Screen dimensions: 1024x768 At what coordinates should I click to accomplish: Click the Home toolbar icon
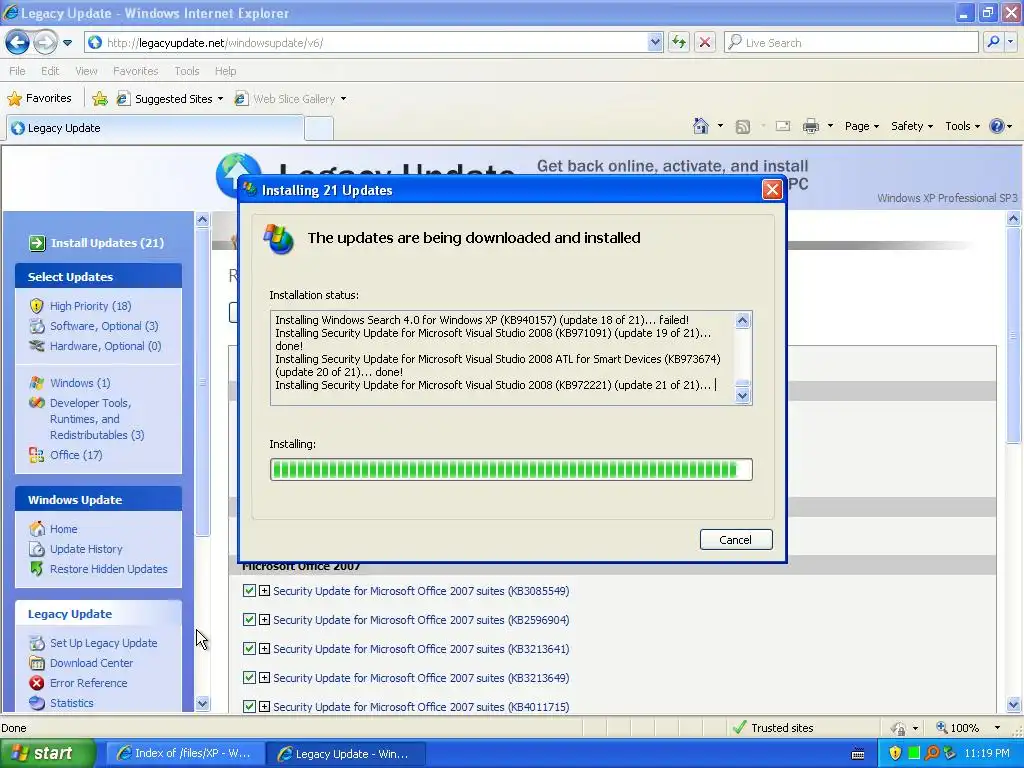click(701, 126)
